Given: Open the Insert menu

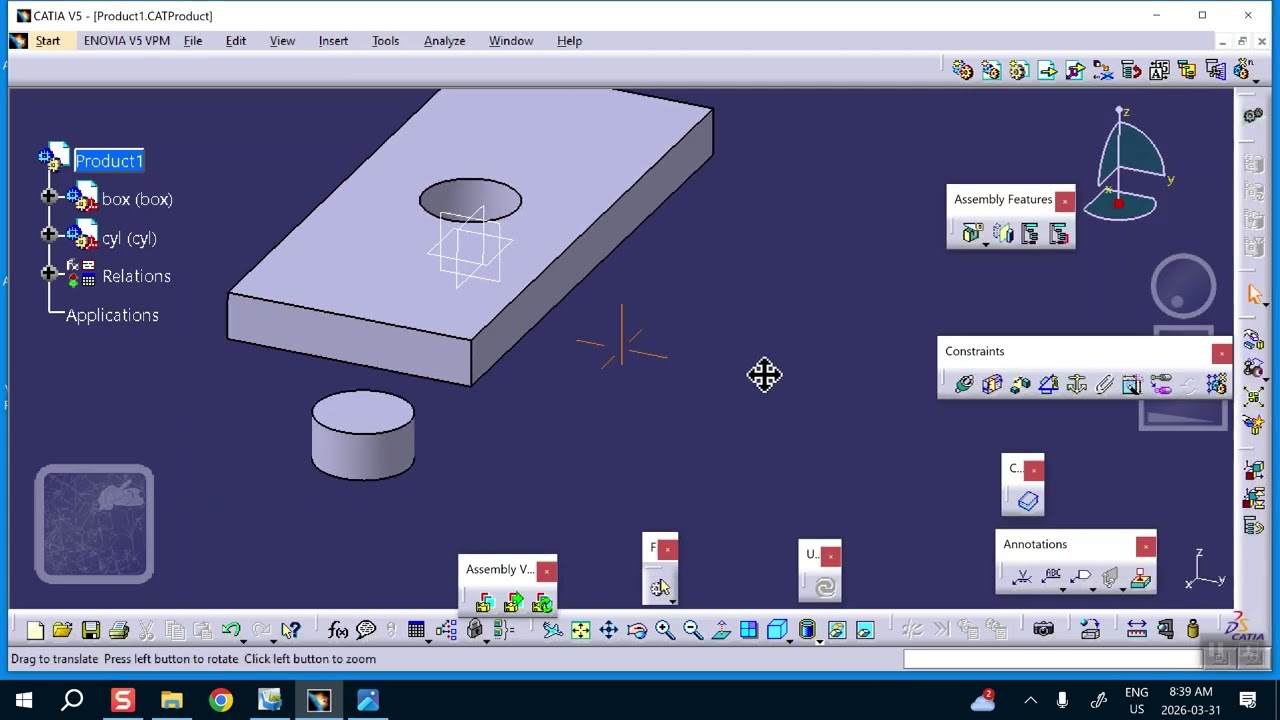Looking at the screenshot, I should 333,41.
